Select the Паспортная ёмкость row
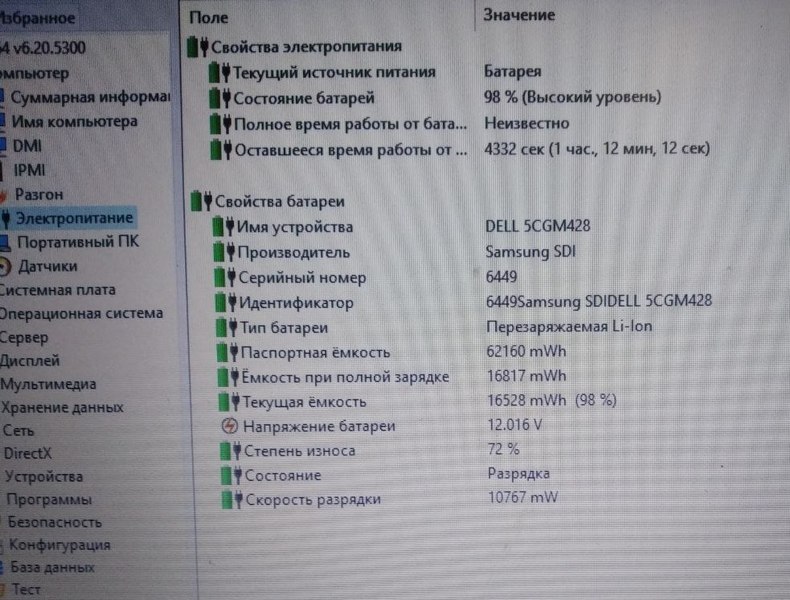Viewport: 790px width, 600px height. tap(314, 352)
